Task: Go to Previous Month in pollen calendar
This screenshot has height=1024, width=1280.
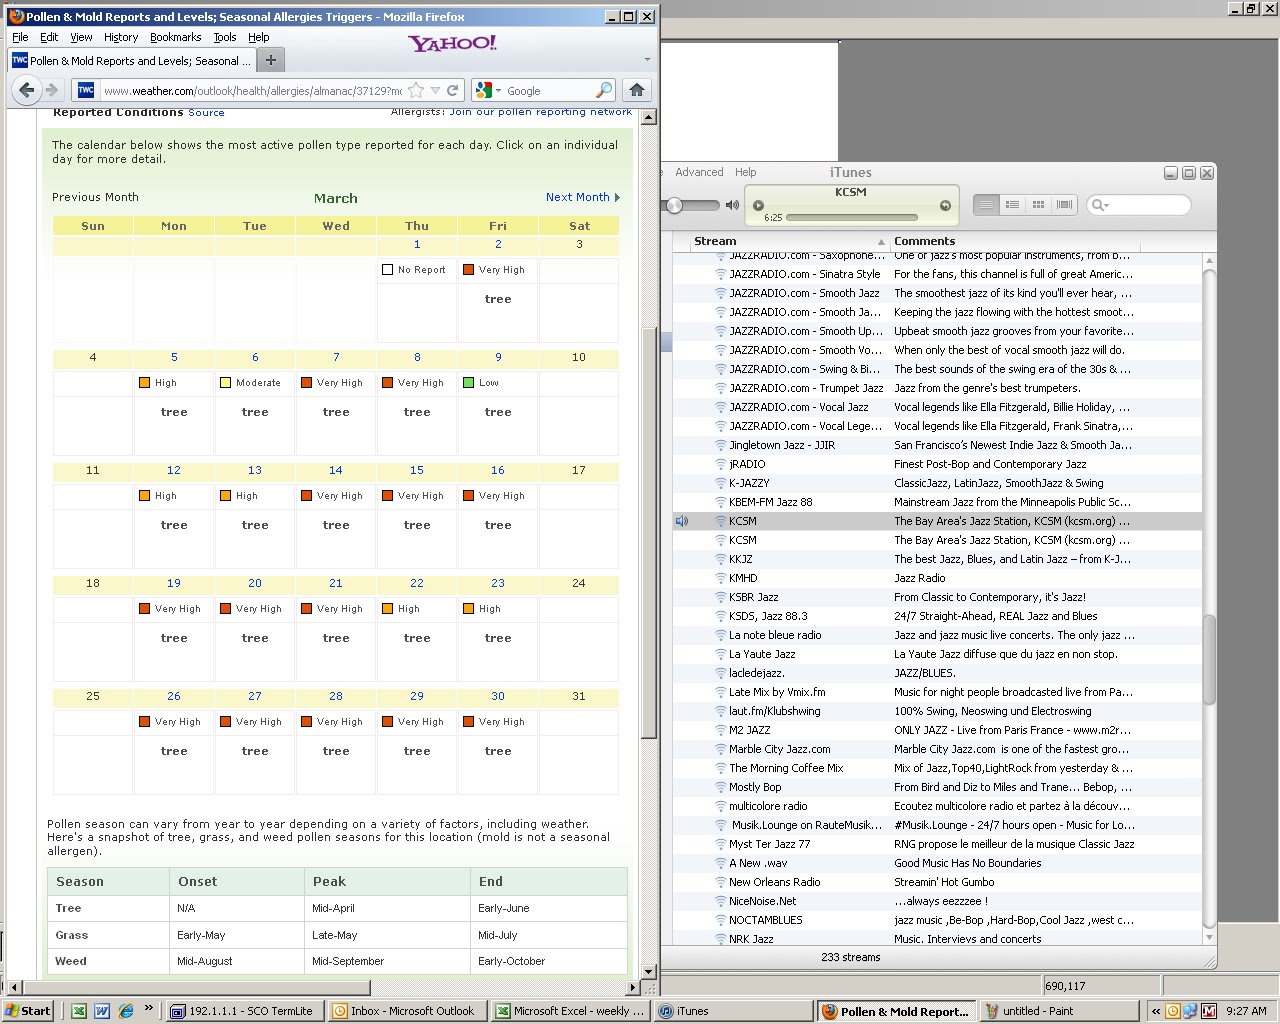Action: (95, 197)
